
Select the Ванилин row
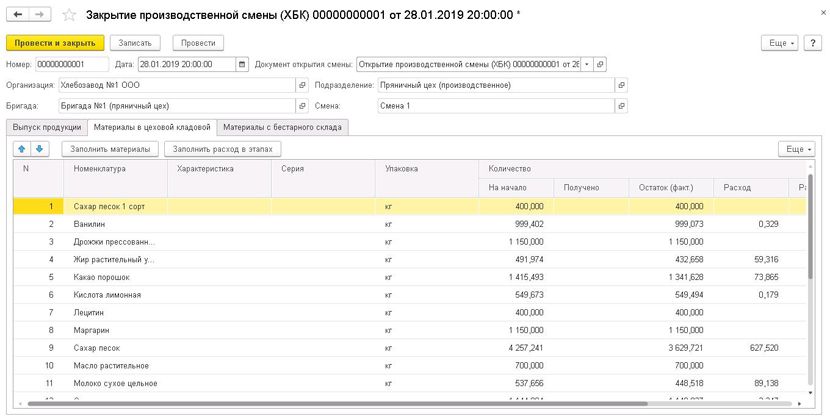tap(410, 224)
